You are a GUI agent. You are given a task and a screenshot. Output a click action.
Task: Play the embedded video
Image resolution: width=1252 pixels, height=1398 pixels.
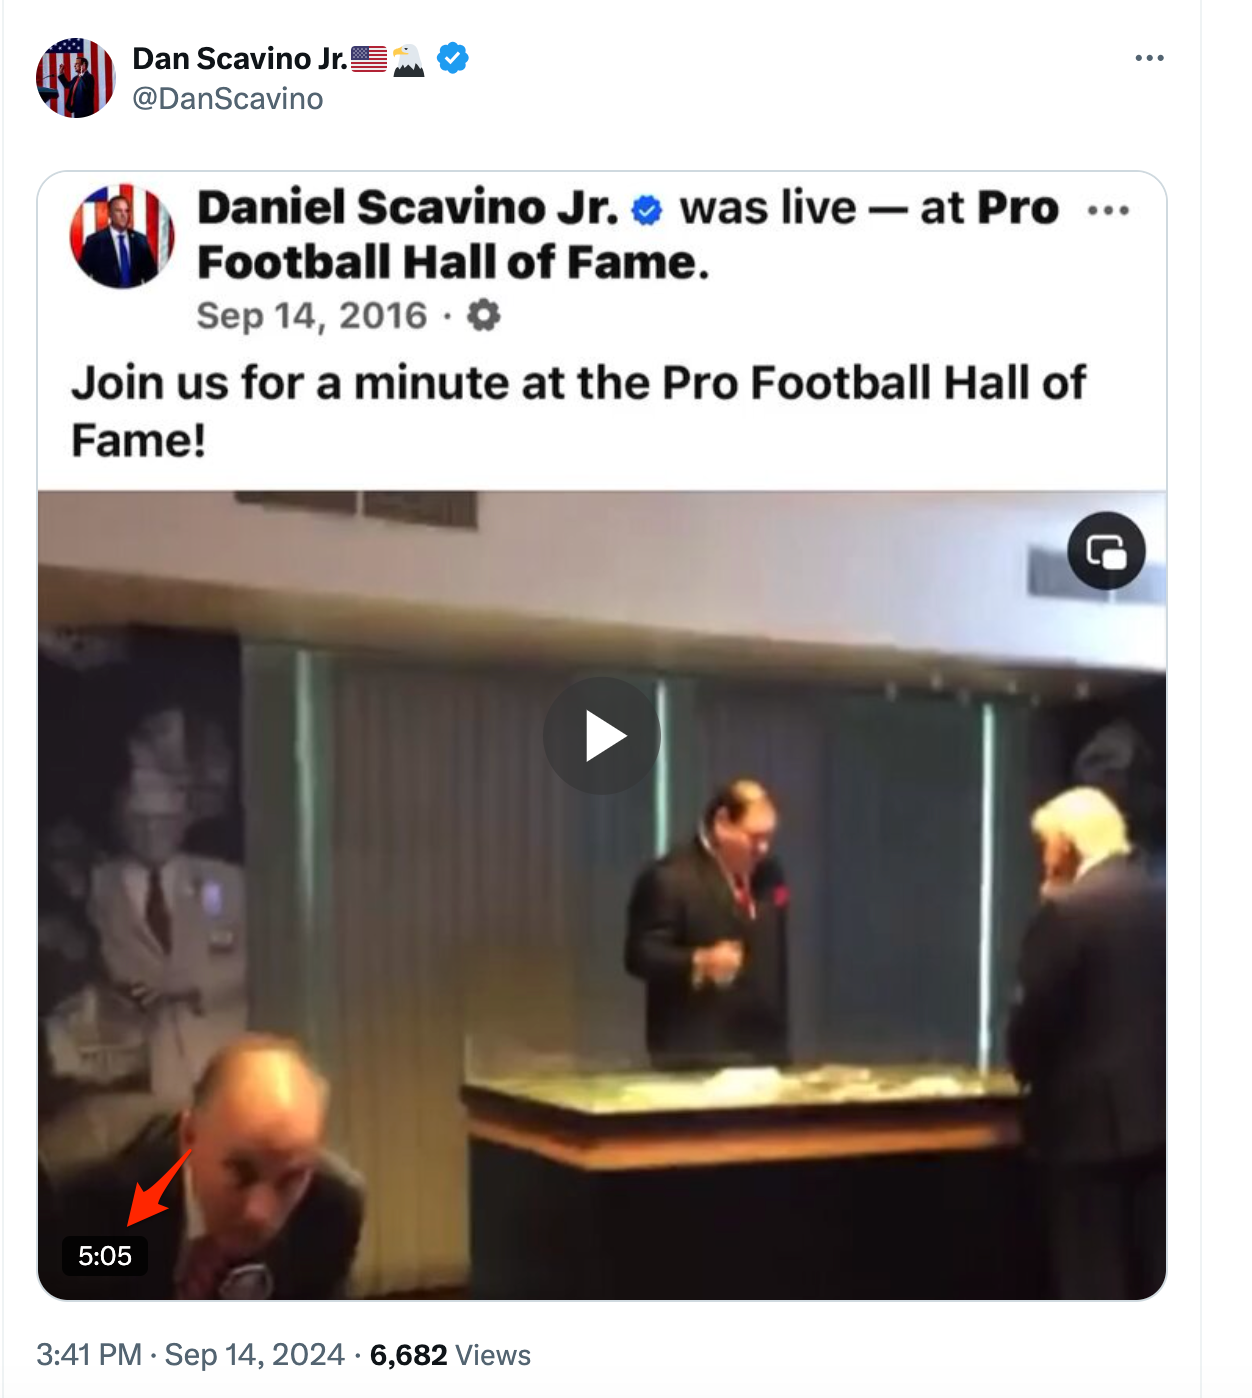pyautogui.click(x=602, y=736)
